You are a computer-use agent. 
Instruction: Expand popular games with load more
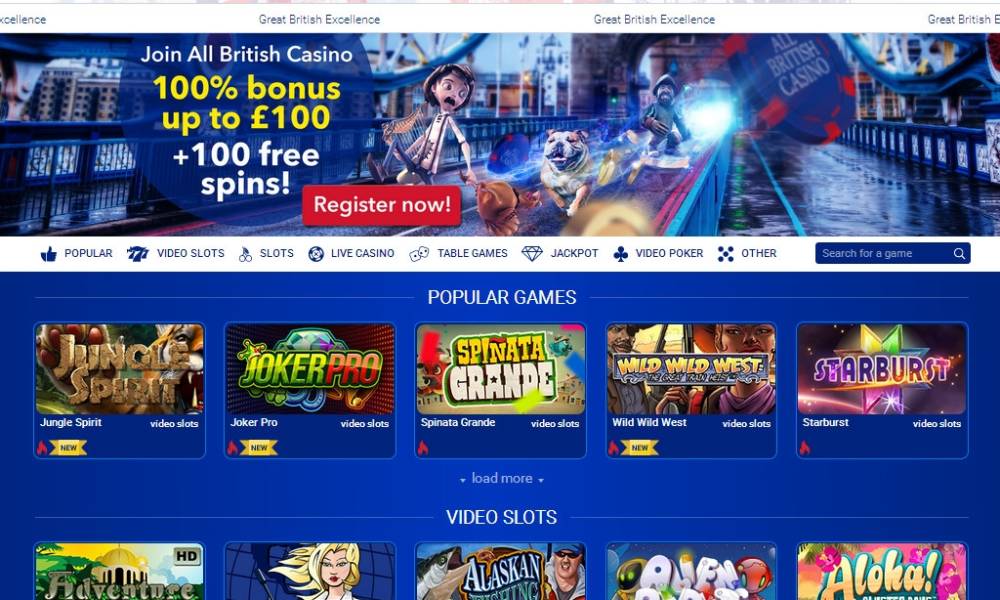(x=502, y=478)
